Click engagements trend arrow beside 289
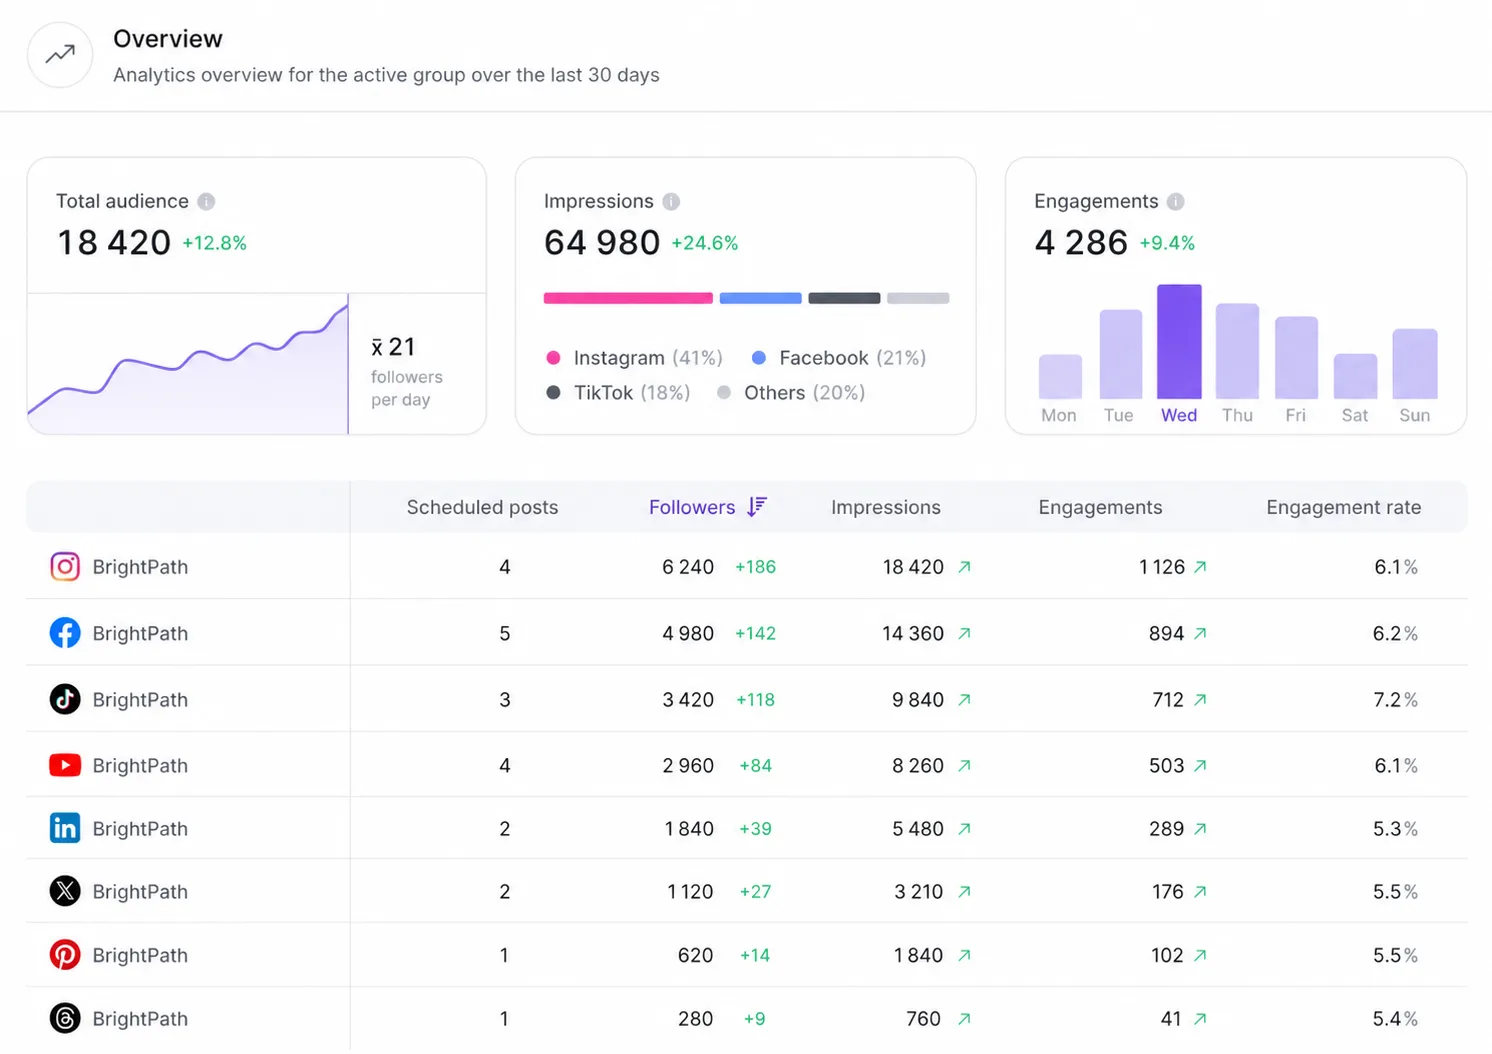Screen dimensions: 1492x1054 (x=1200, y=829)
